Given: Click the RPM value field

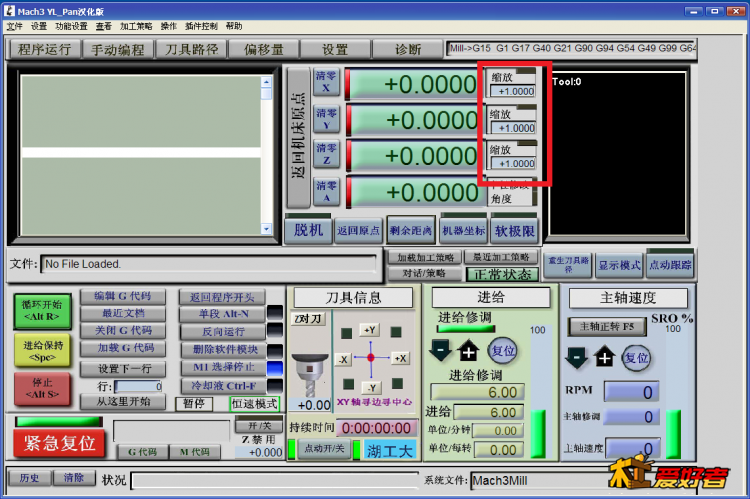Looking at the screenshot, I should [631, 392].
